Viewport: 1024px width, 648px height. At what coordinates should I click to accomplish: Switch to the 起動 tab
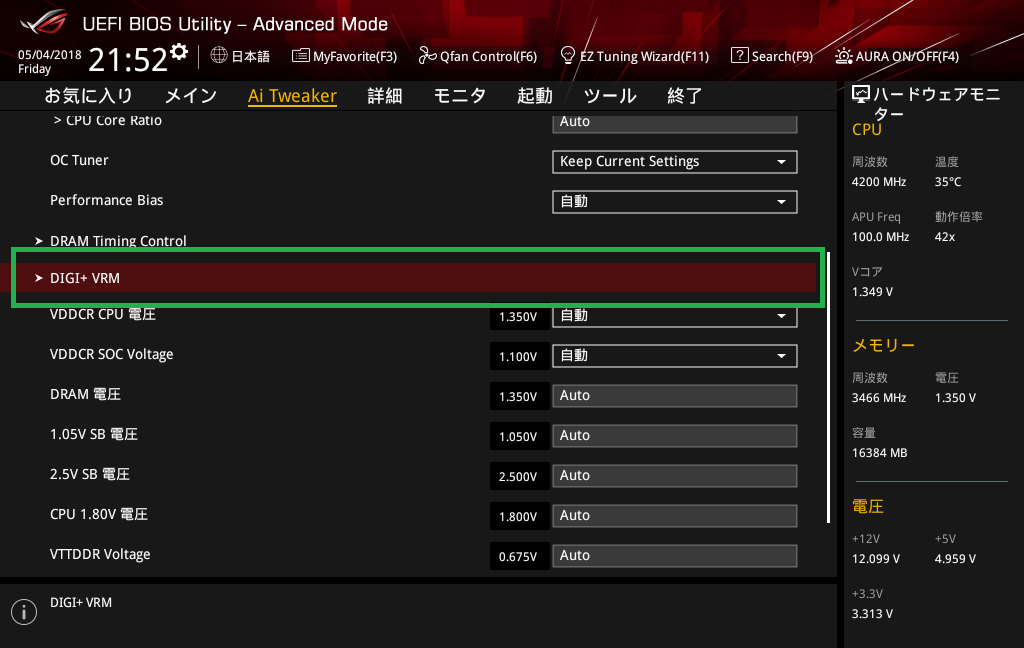[x=535, y=96]
